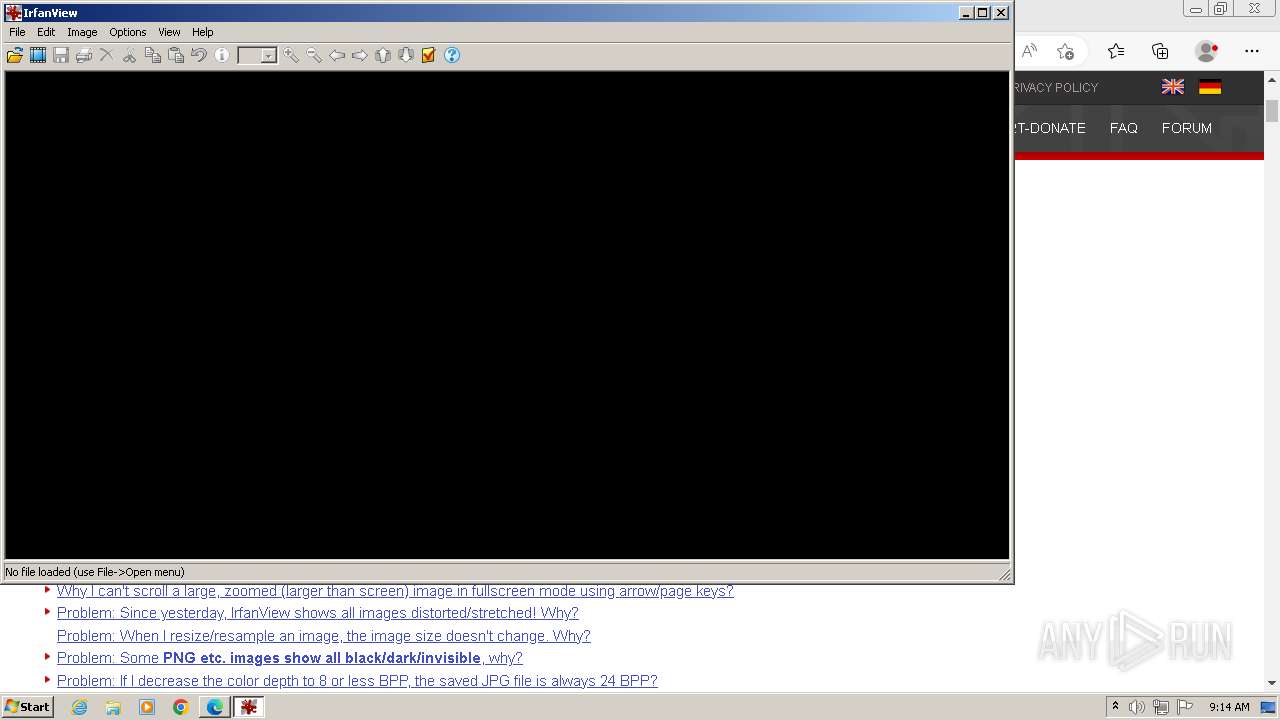Image resolution: width=1280 pixels, height=720 pixels.
Task: Click the Zoom Out magnifier icon
Action: click(x=314, y=55)
